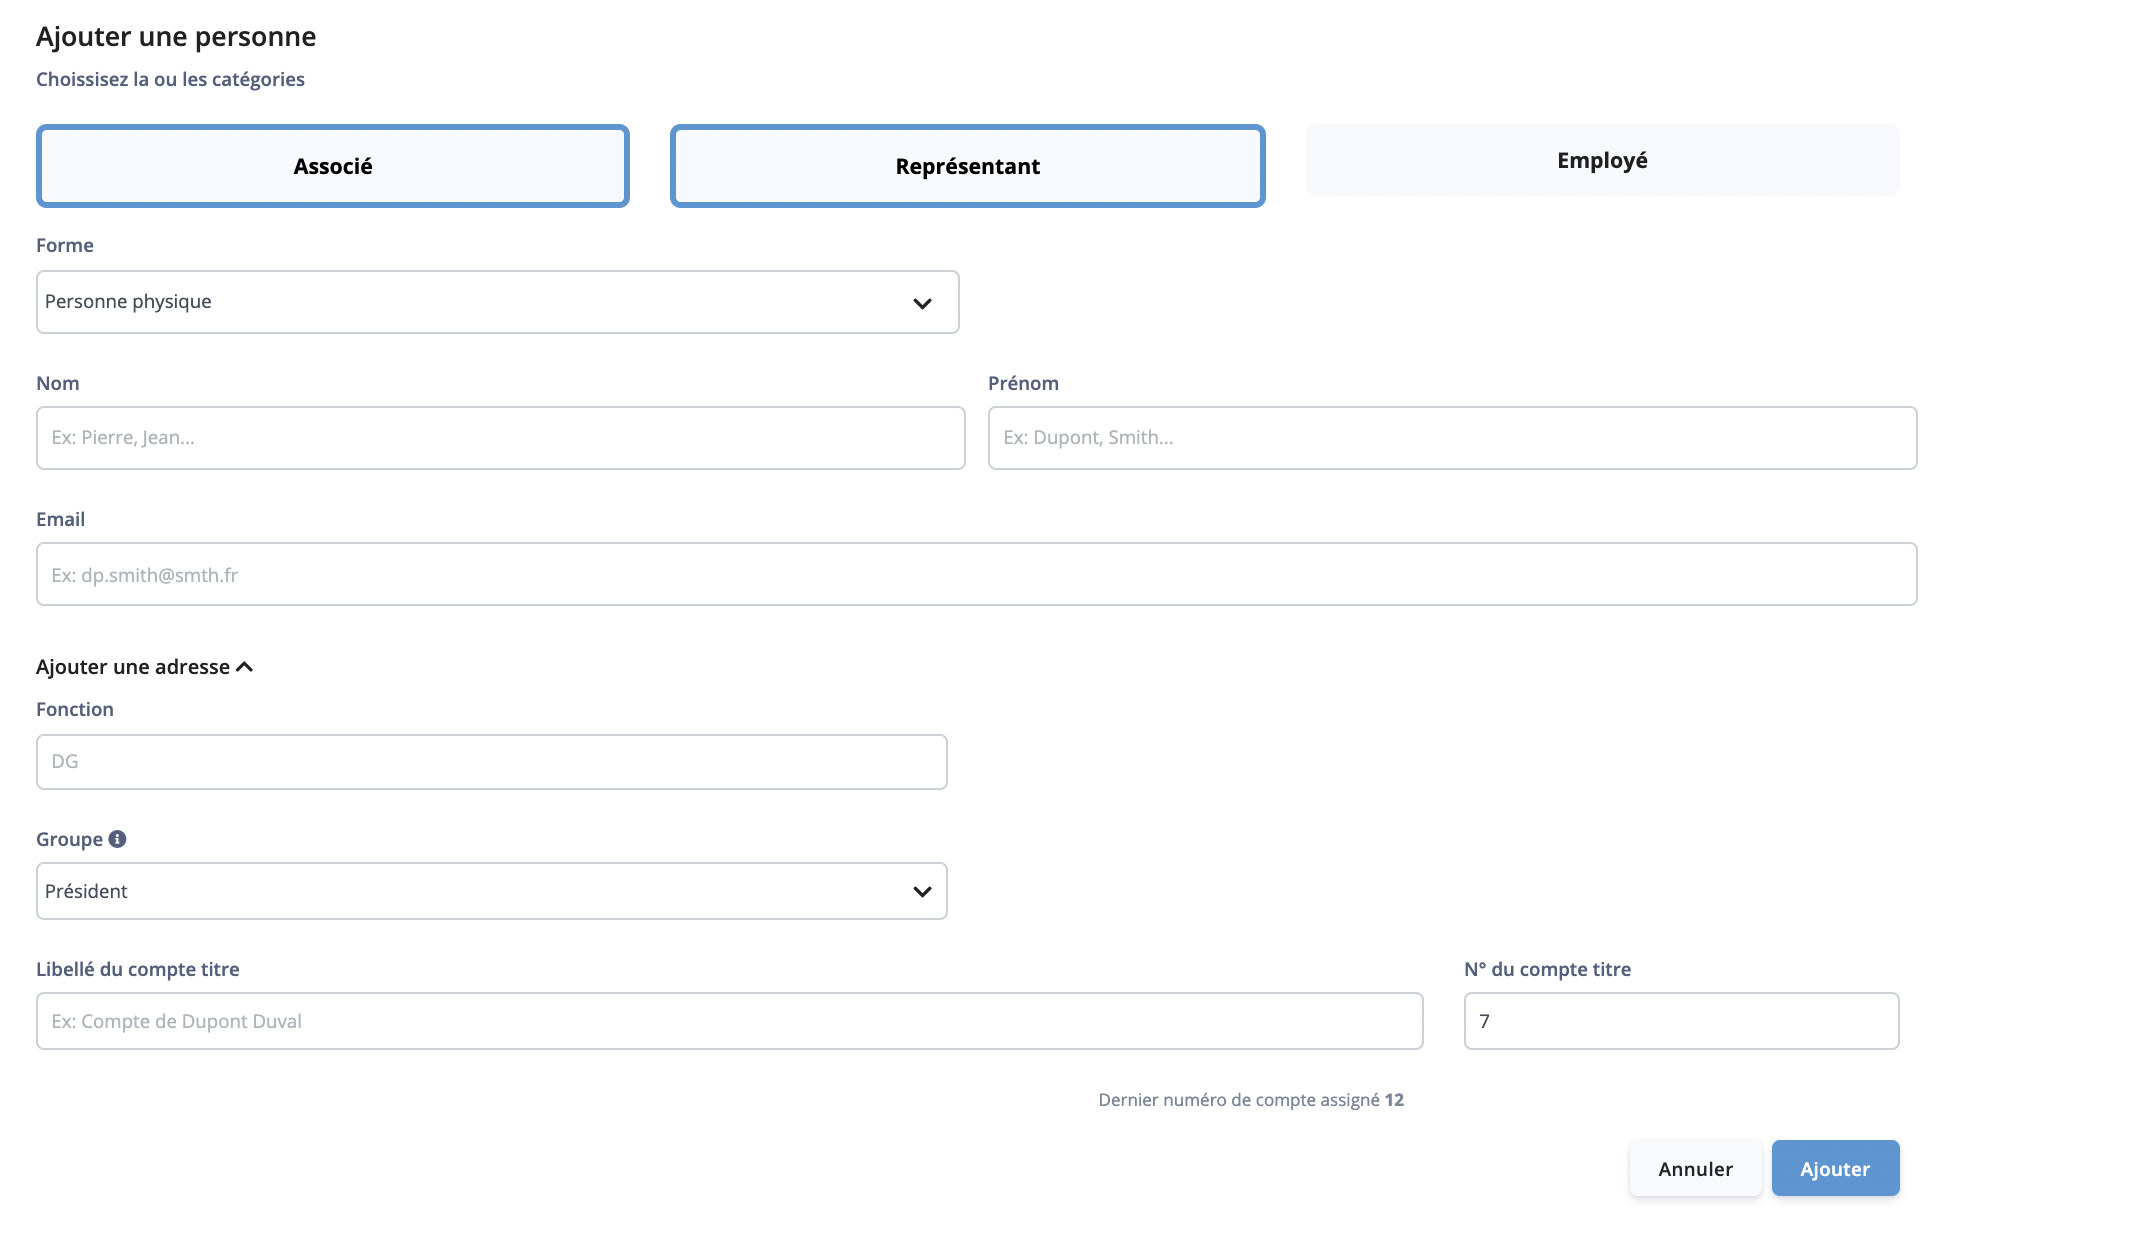
Task: Deselect the Représentant category
Action: point(967,166)
